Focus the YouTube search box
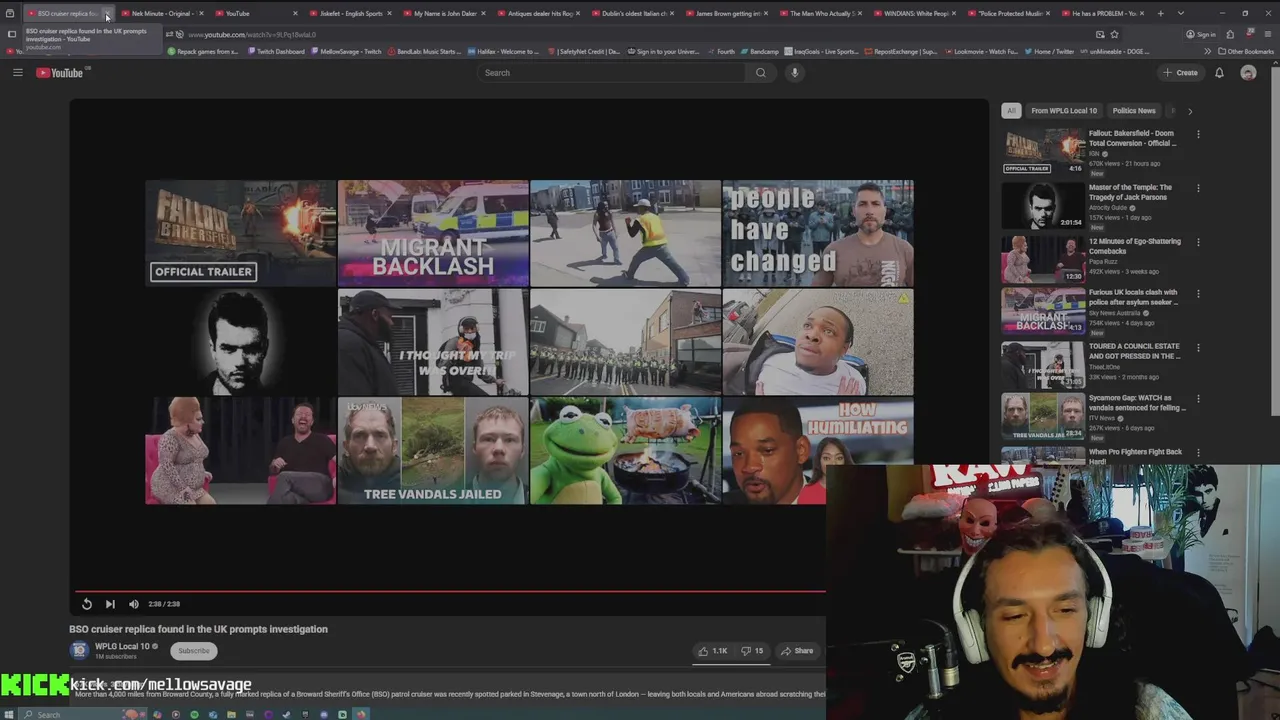Screen dimensions: 1280x720 [x=612, y=72]
